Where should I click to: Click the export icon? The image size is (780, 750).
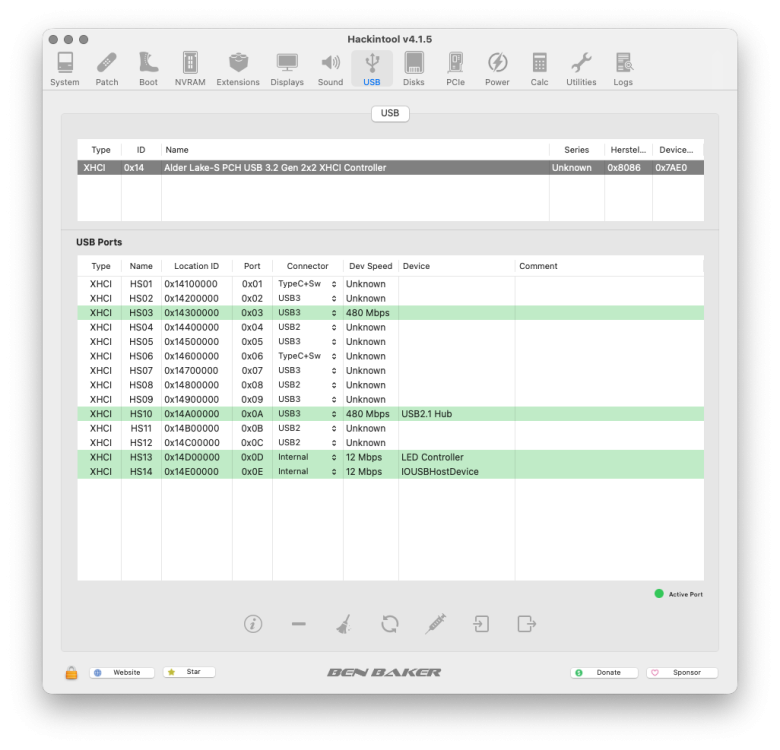[x=527, y=624]
